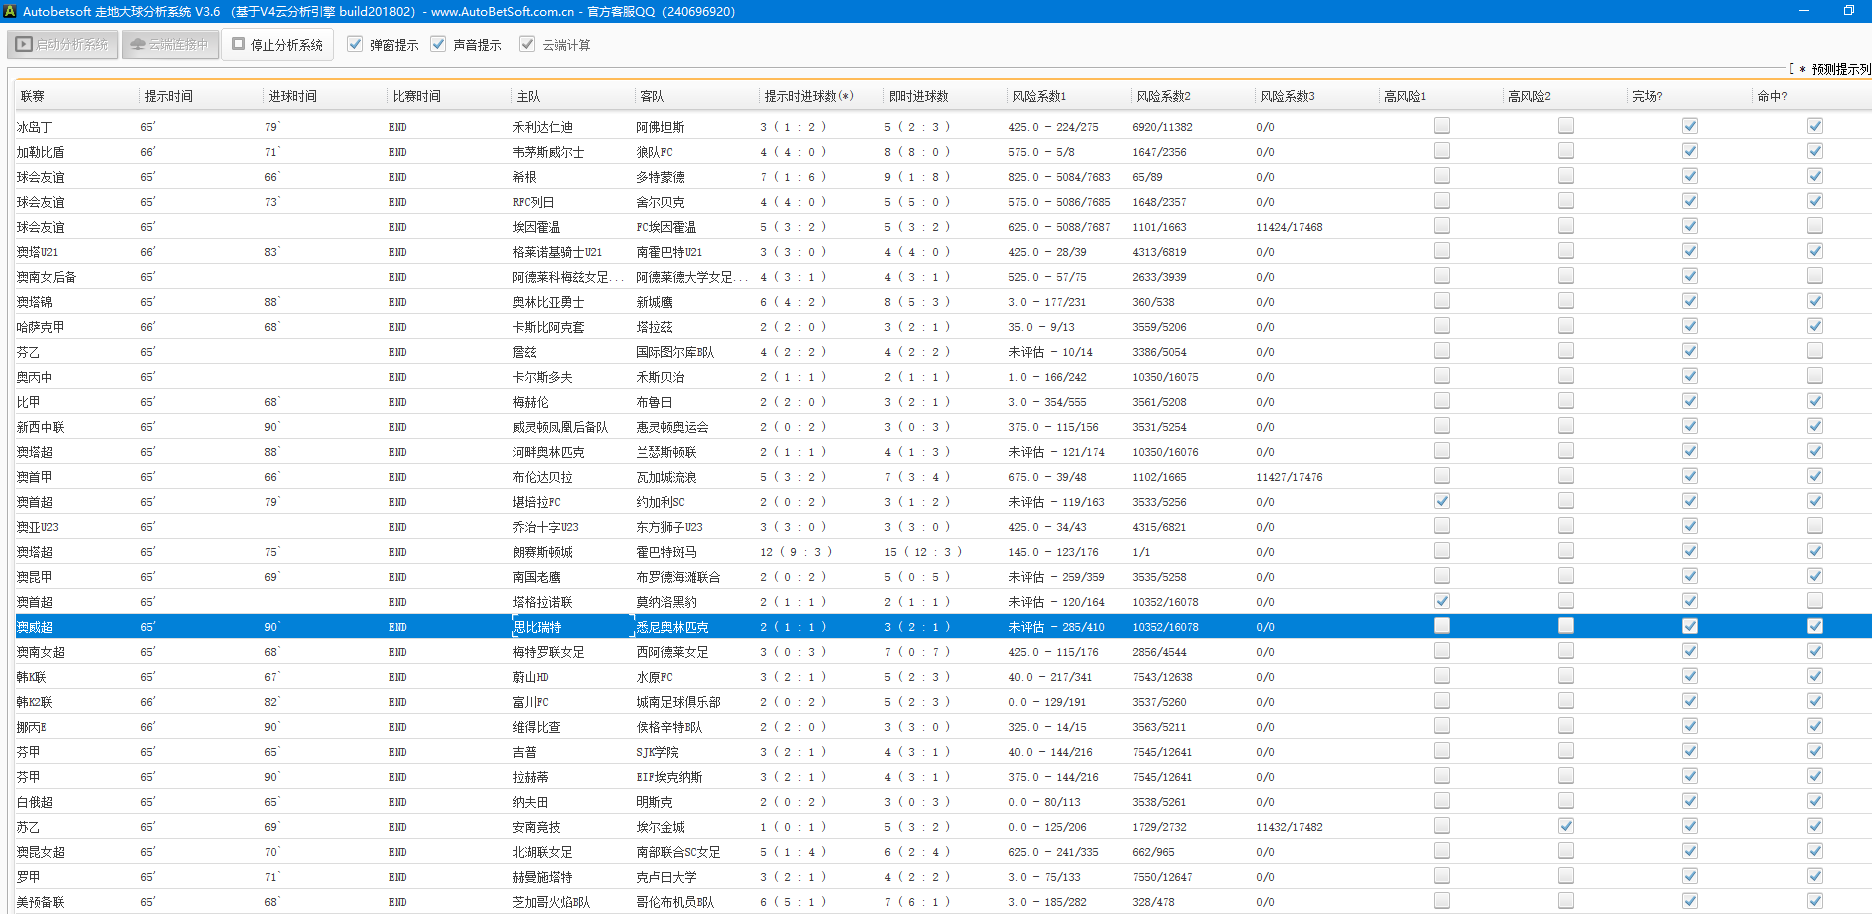Click the 命中? column header
The image size is (1872, 914).
pyautogui.click(x=1772, y=96)
